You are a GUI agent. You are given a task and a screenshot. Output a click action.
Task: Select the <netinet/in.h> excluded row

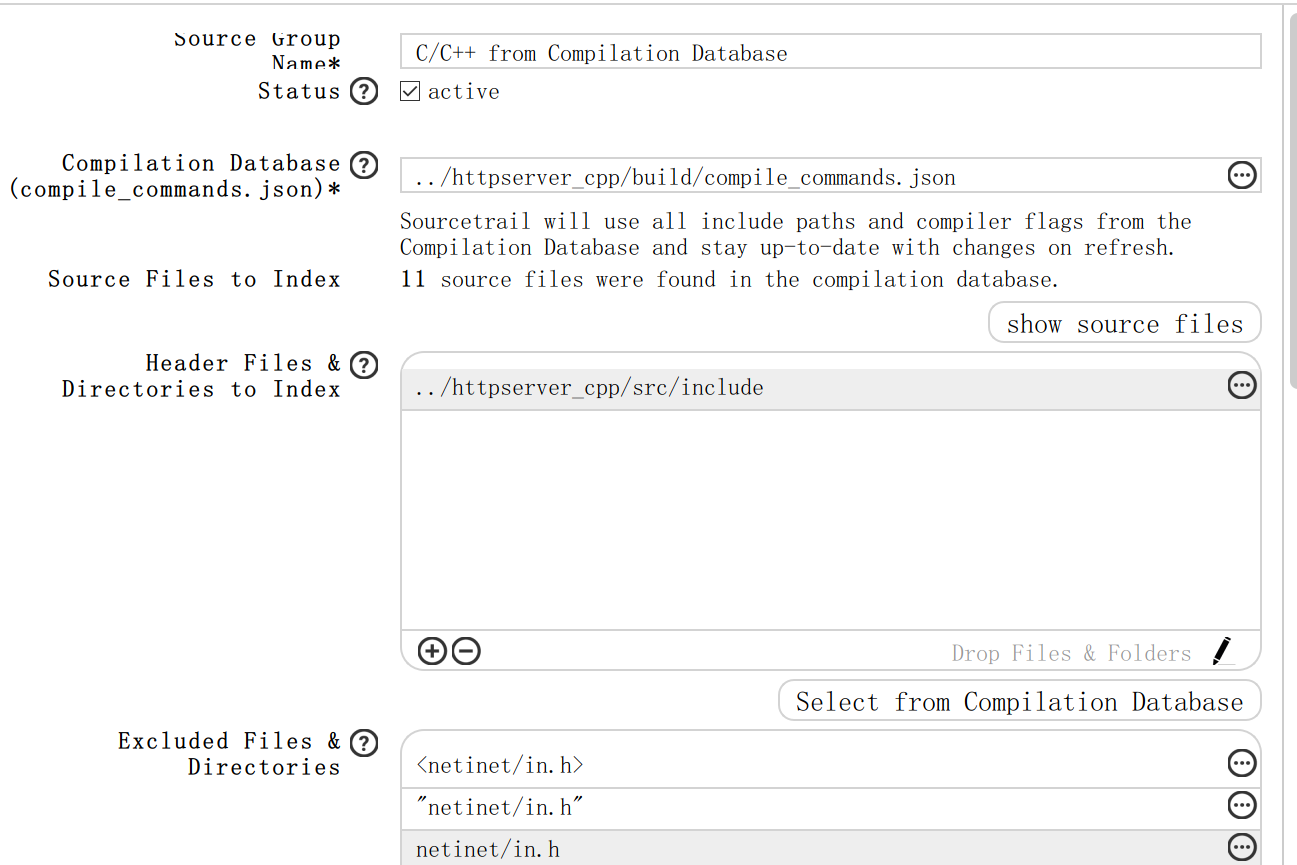coord(830,766)
